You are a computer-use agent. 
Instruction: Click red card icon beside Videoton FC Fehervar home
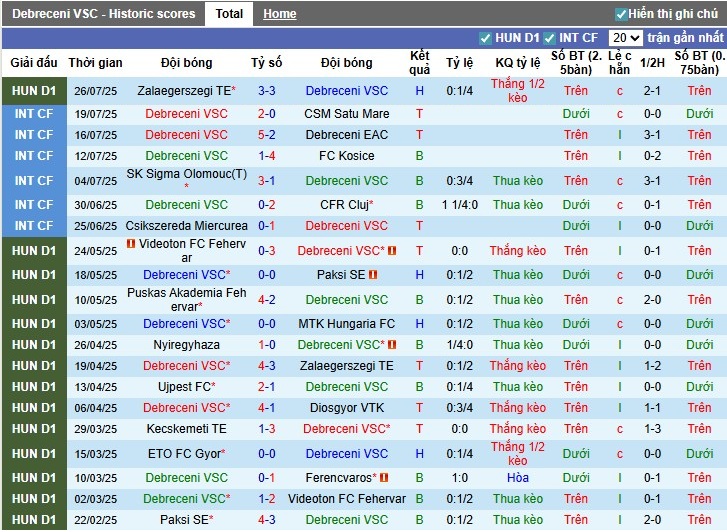(x=131, y=244)
